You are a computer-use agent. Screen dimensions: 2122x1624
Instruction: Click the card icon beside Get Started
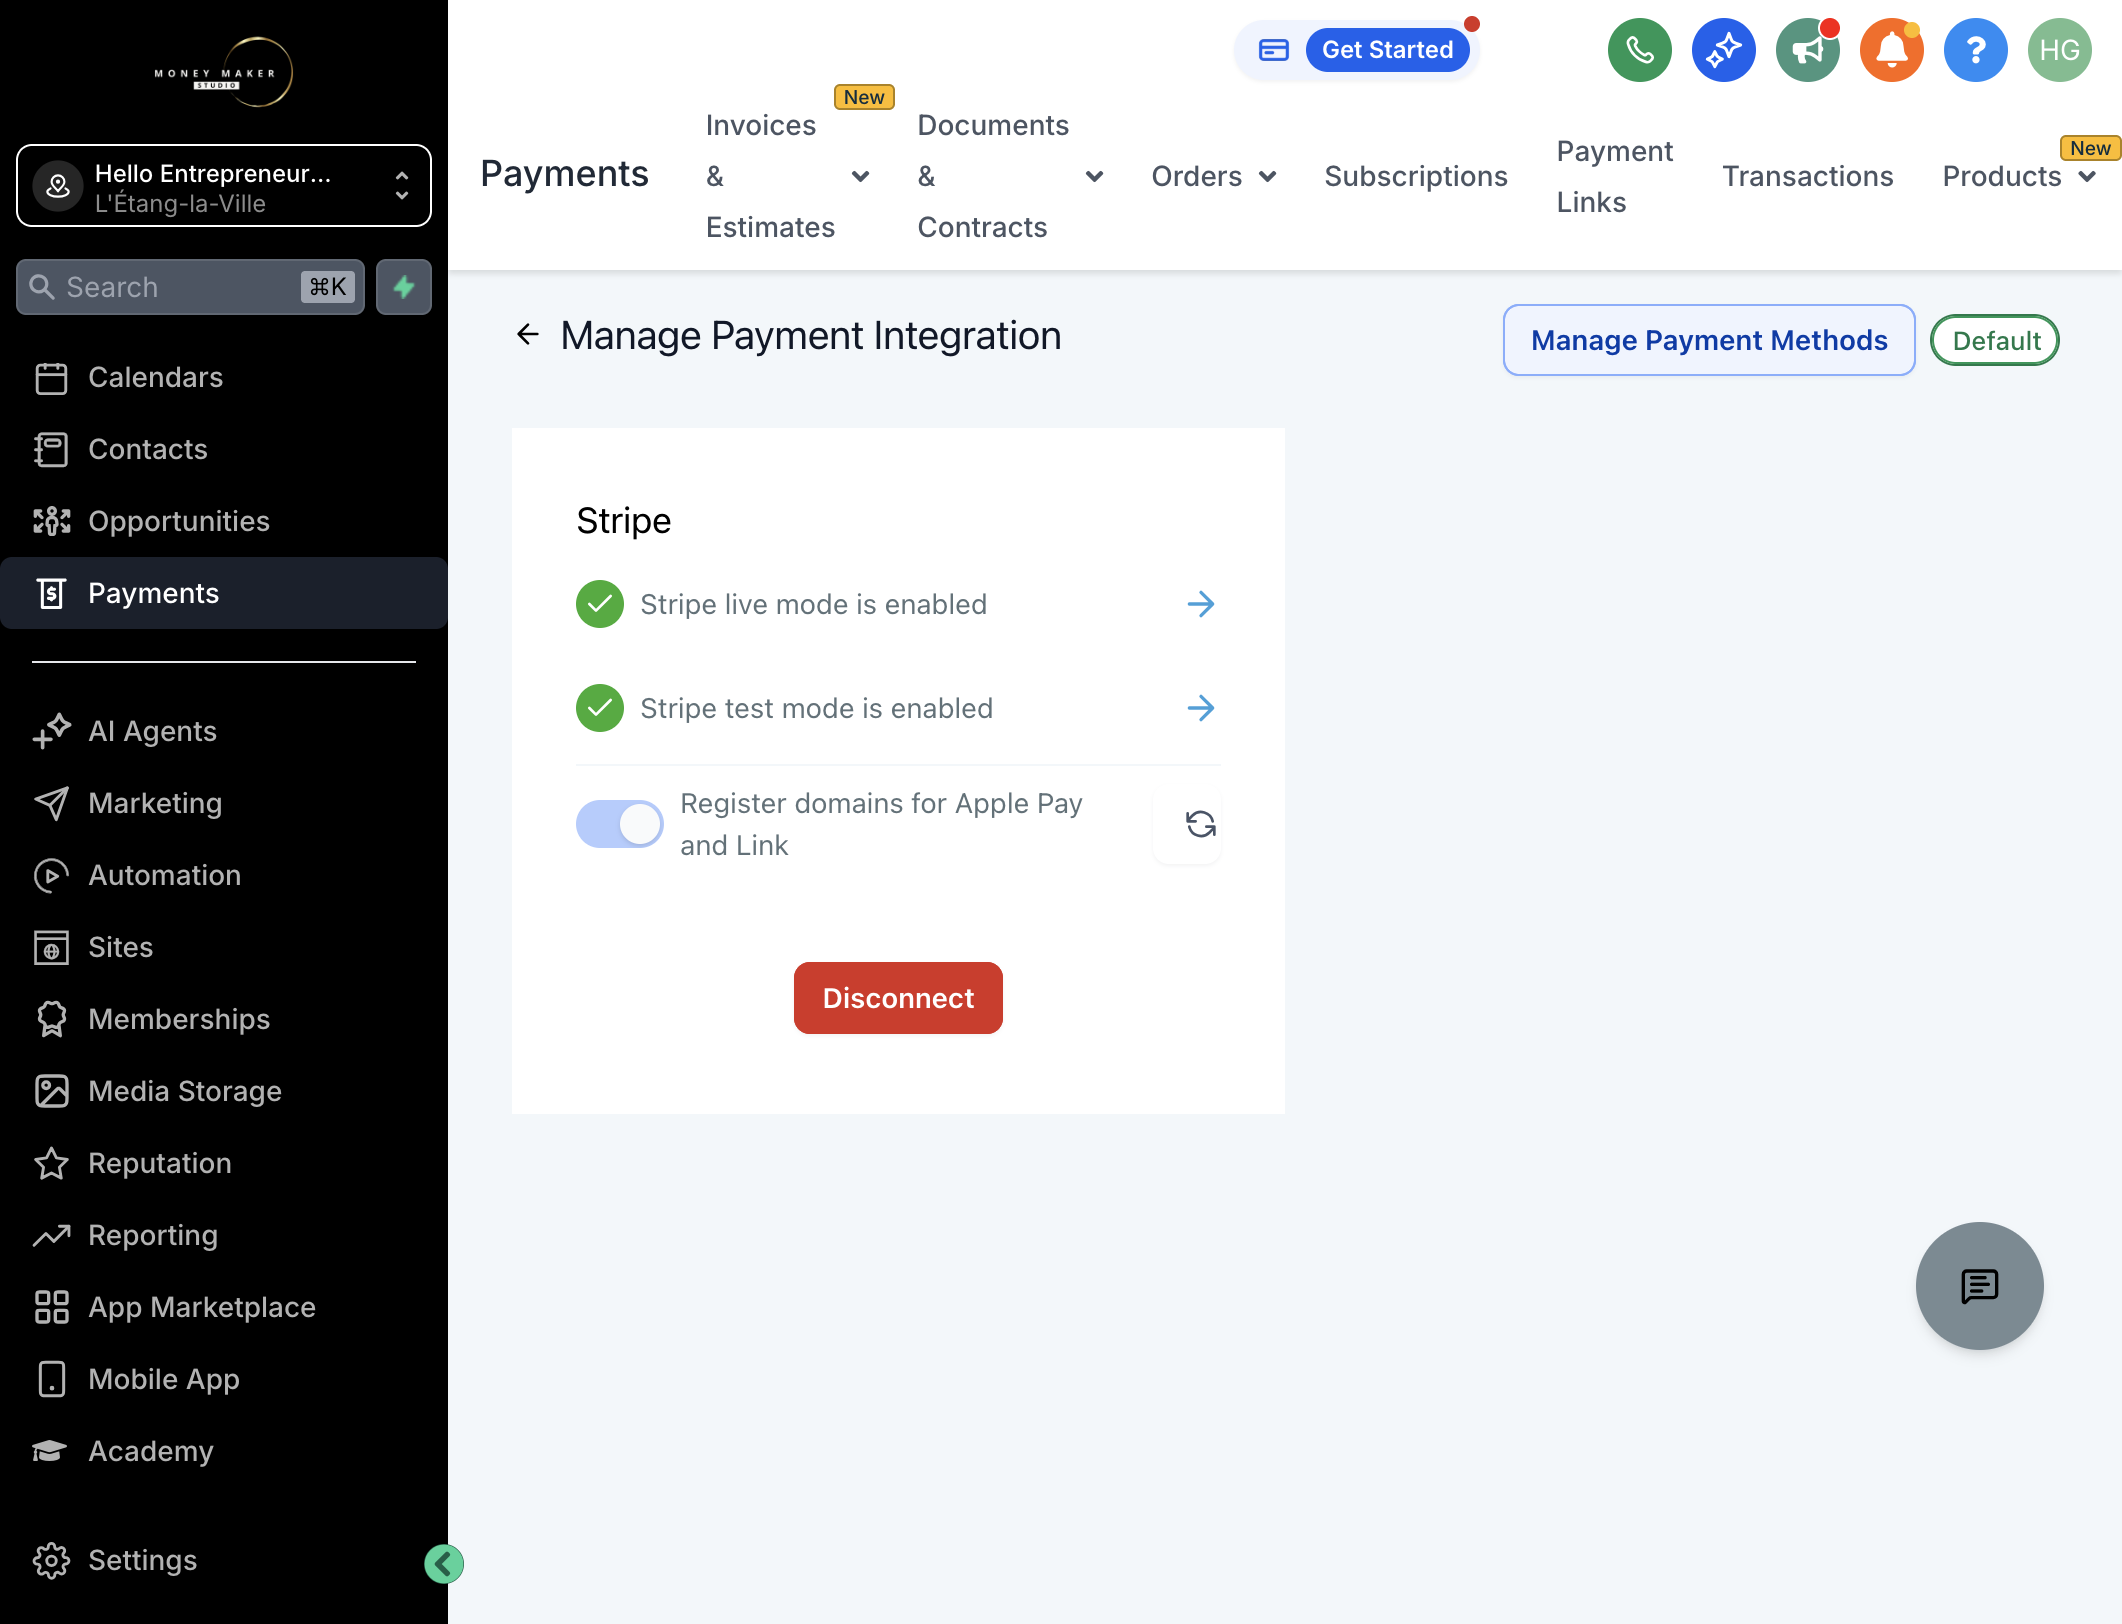click(x=1273, y=50)
